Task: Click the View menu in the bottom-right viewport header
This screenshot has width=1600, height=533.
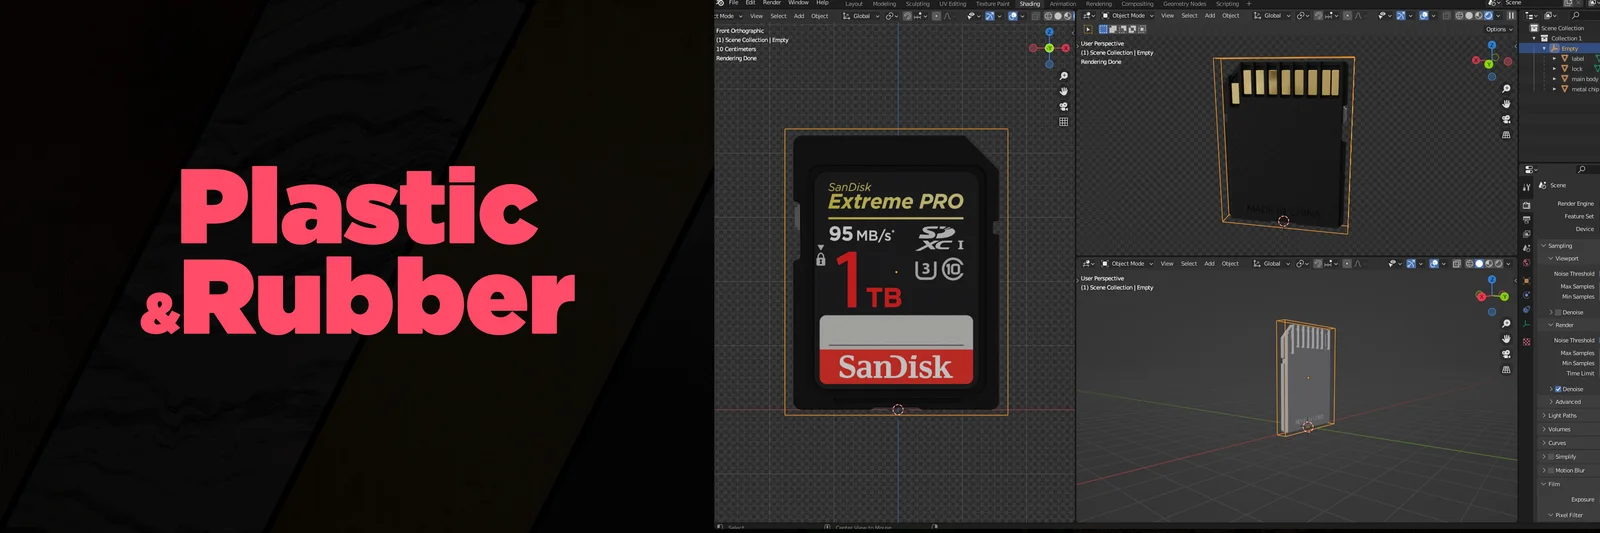Action: (x=1167, y=264)
